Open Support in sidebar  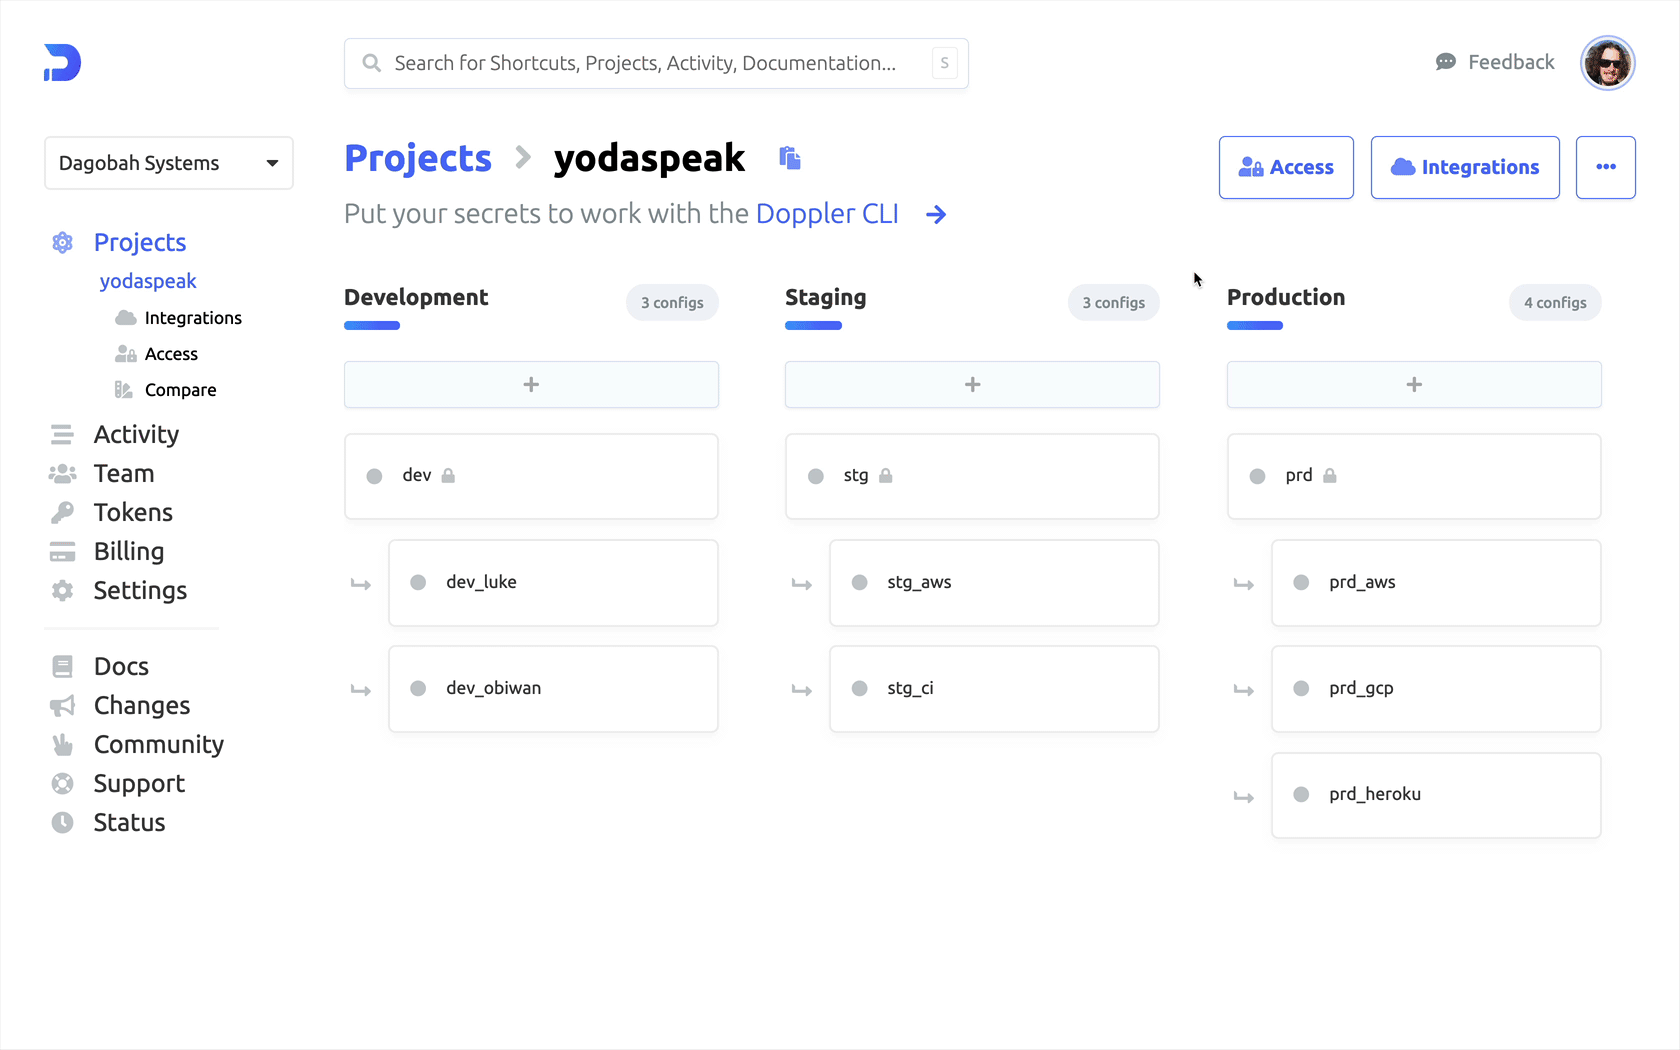click(139, 783)
